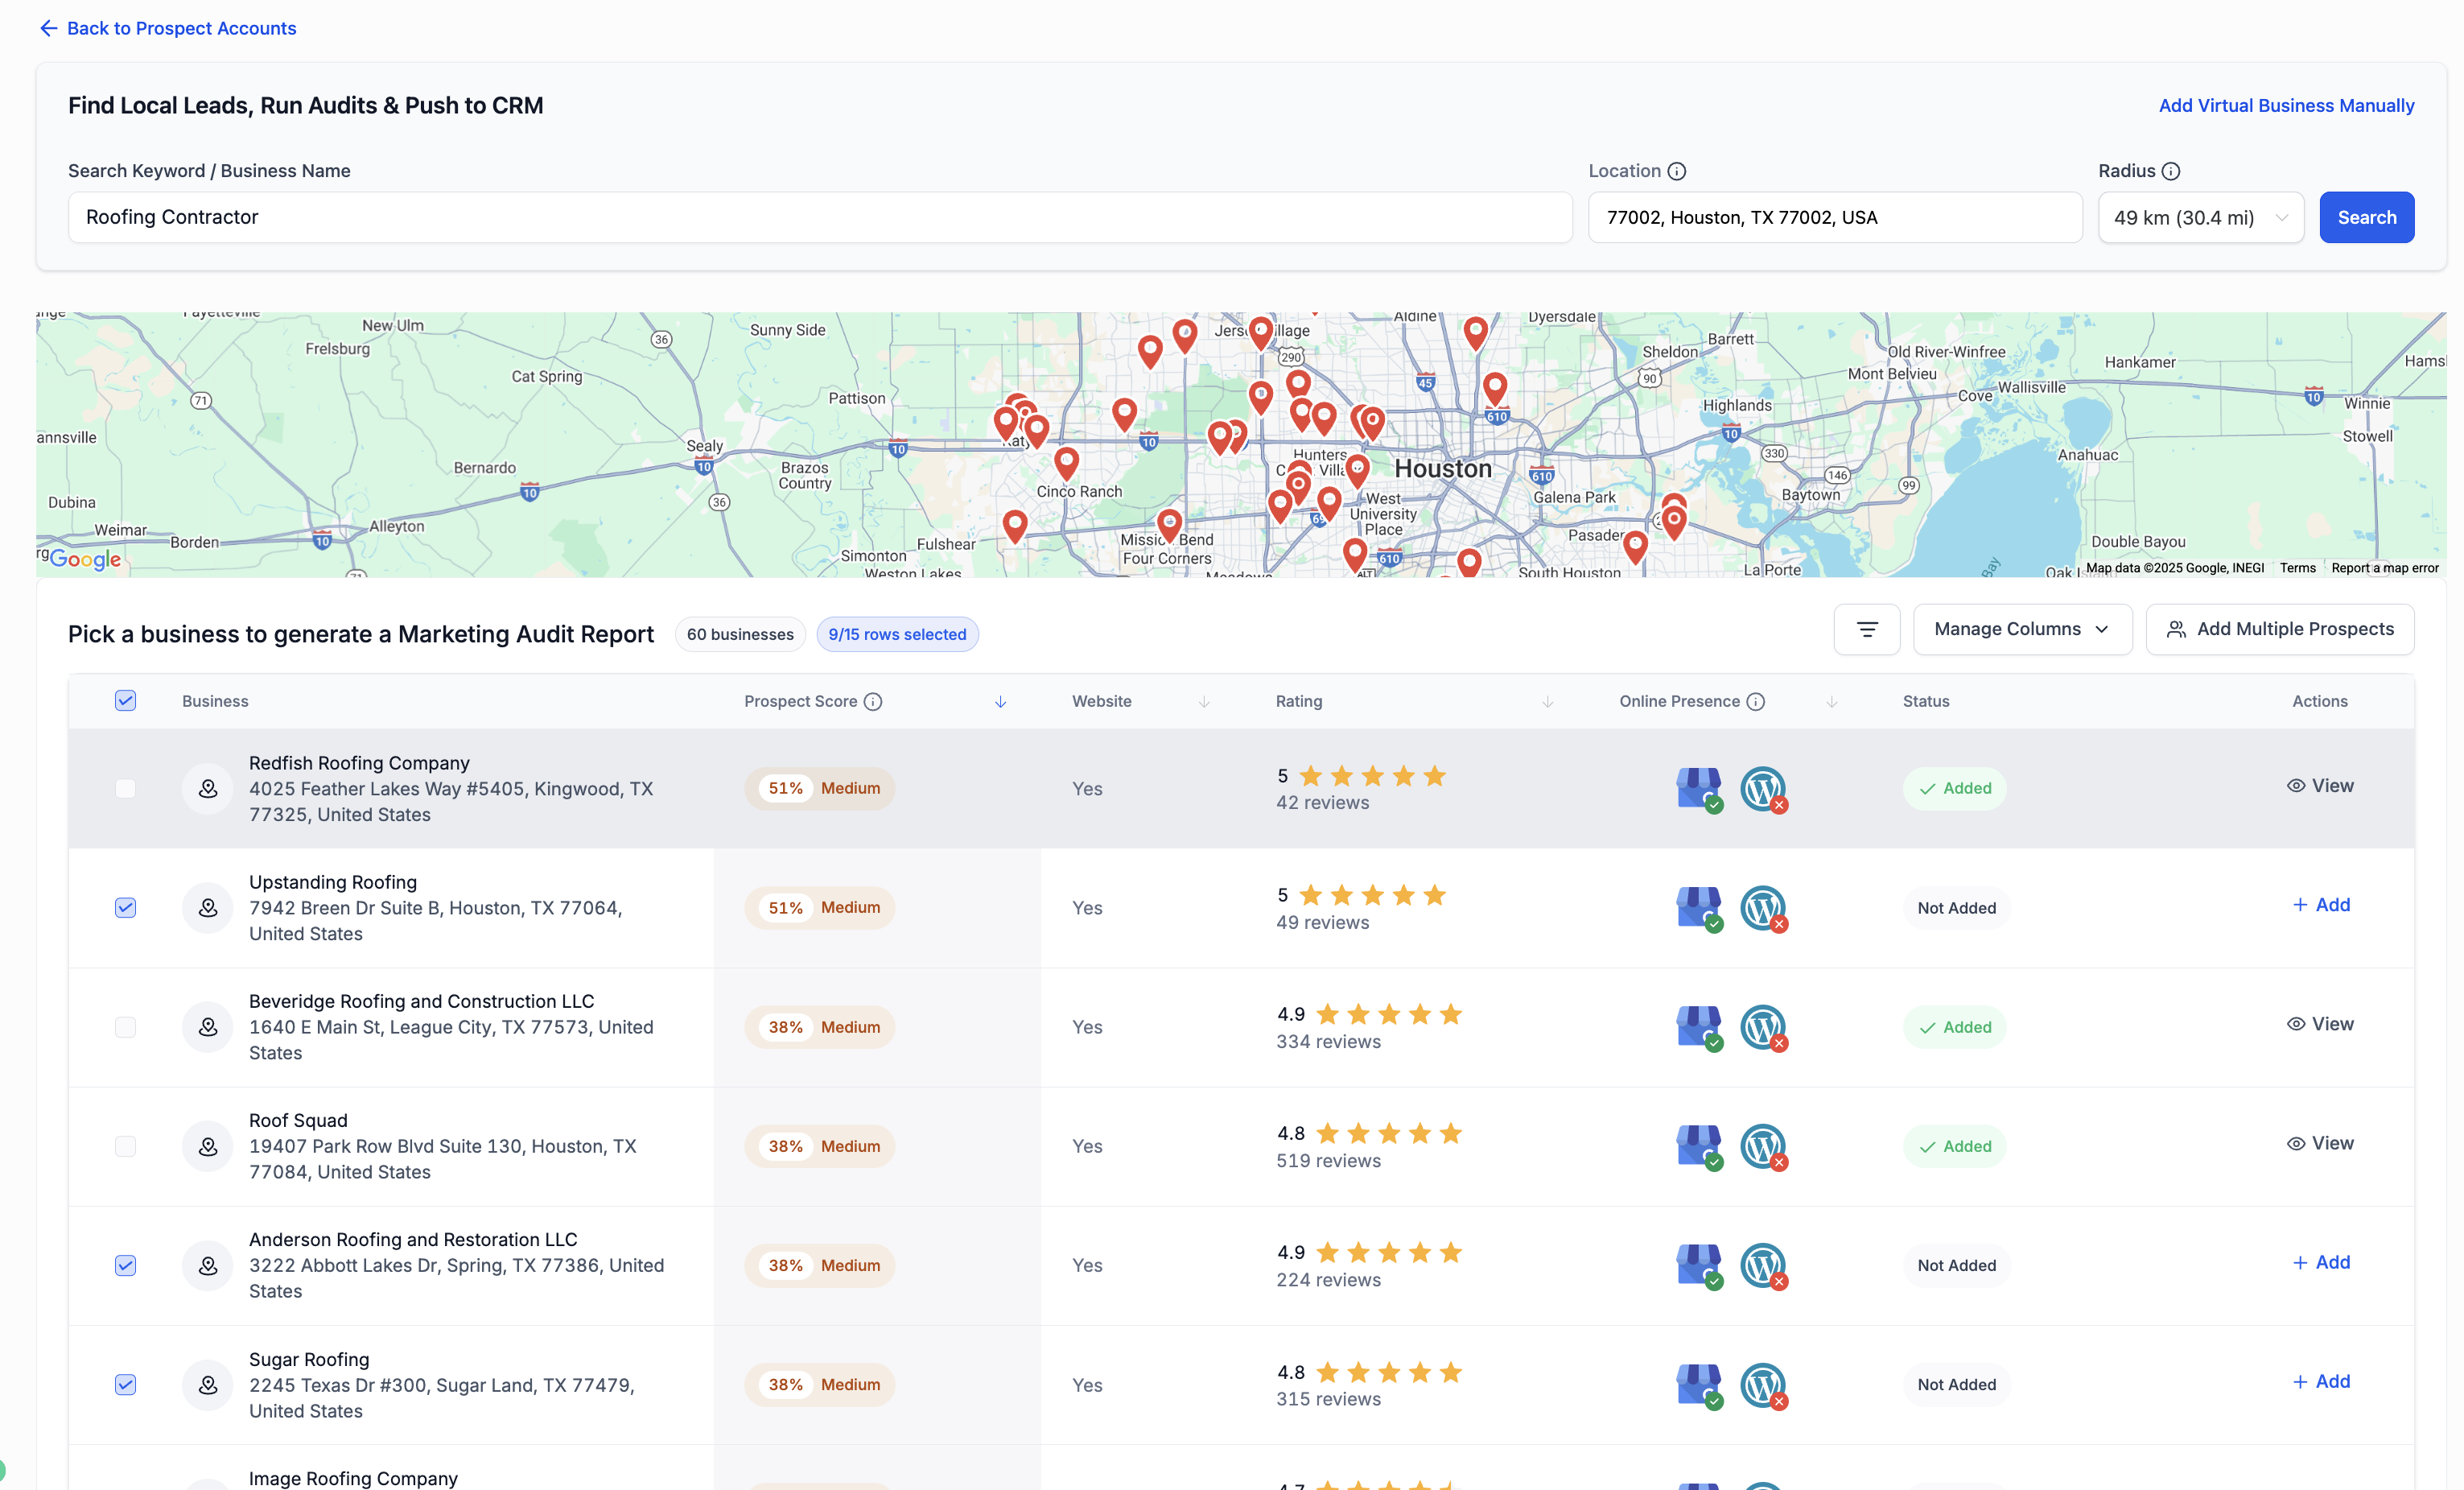
Task: Sort by Prospect Score arrow
Action: point(1000,702)
